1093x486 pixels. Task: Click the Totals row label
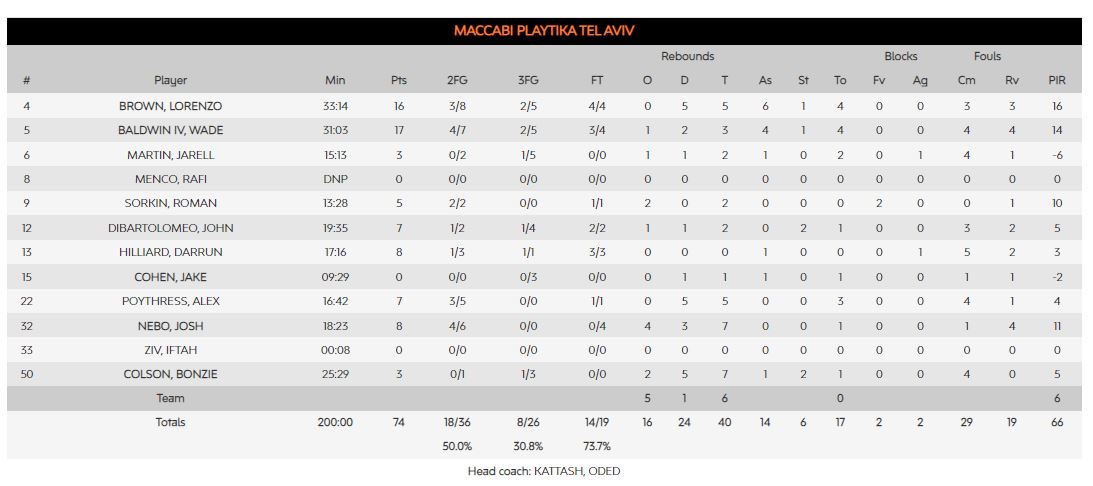coord(170,422)
